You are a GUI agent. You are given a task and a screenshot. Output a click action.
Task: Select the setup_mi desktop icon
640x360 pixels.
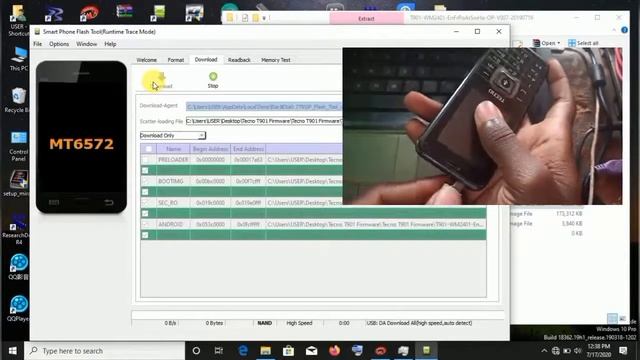(18, 184)
